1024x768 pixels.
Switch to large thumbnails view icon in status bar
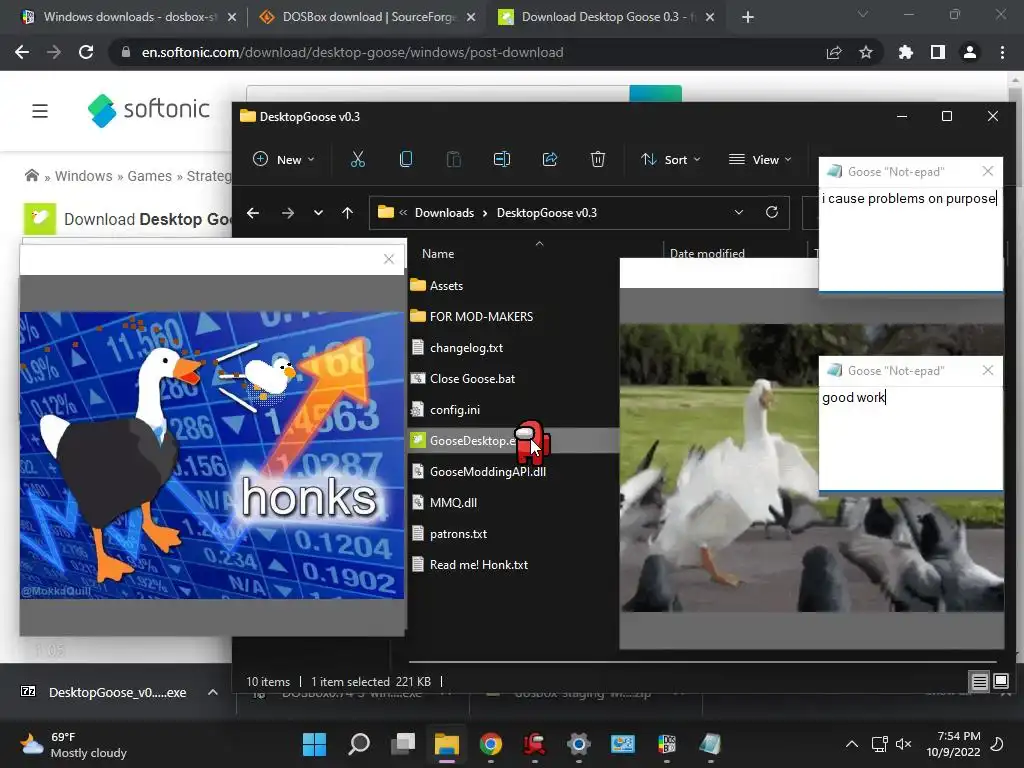1000,682
